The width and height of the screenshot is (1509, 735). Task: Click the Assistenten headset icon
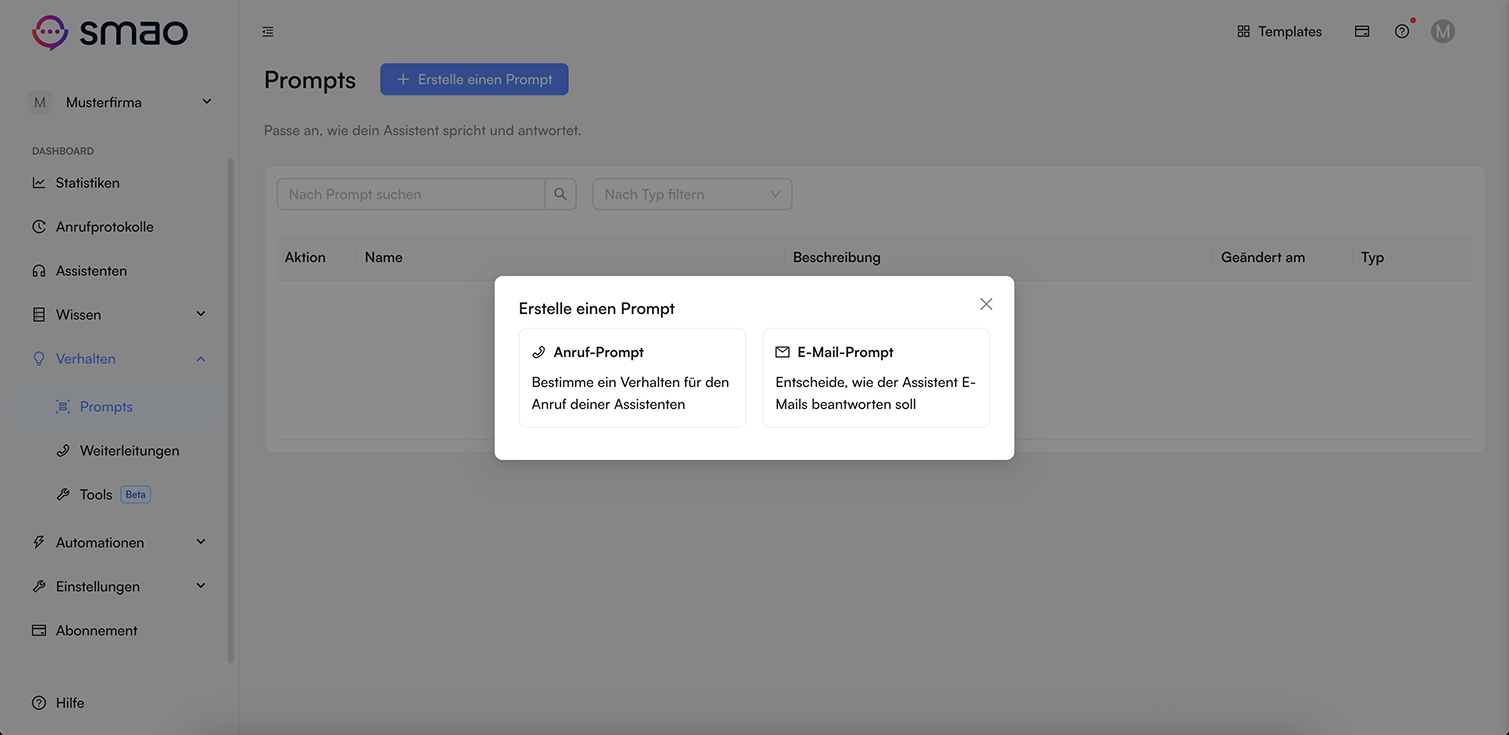39,271
